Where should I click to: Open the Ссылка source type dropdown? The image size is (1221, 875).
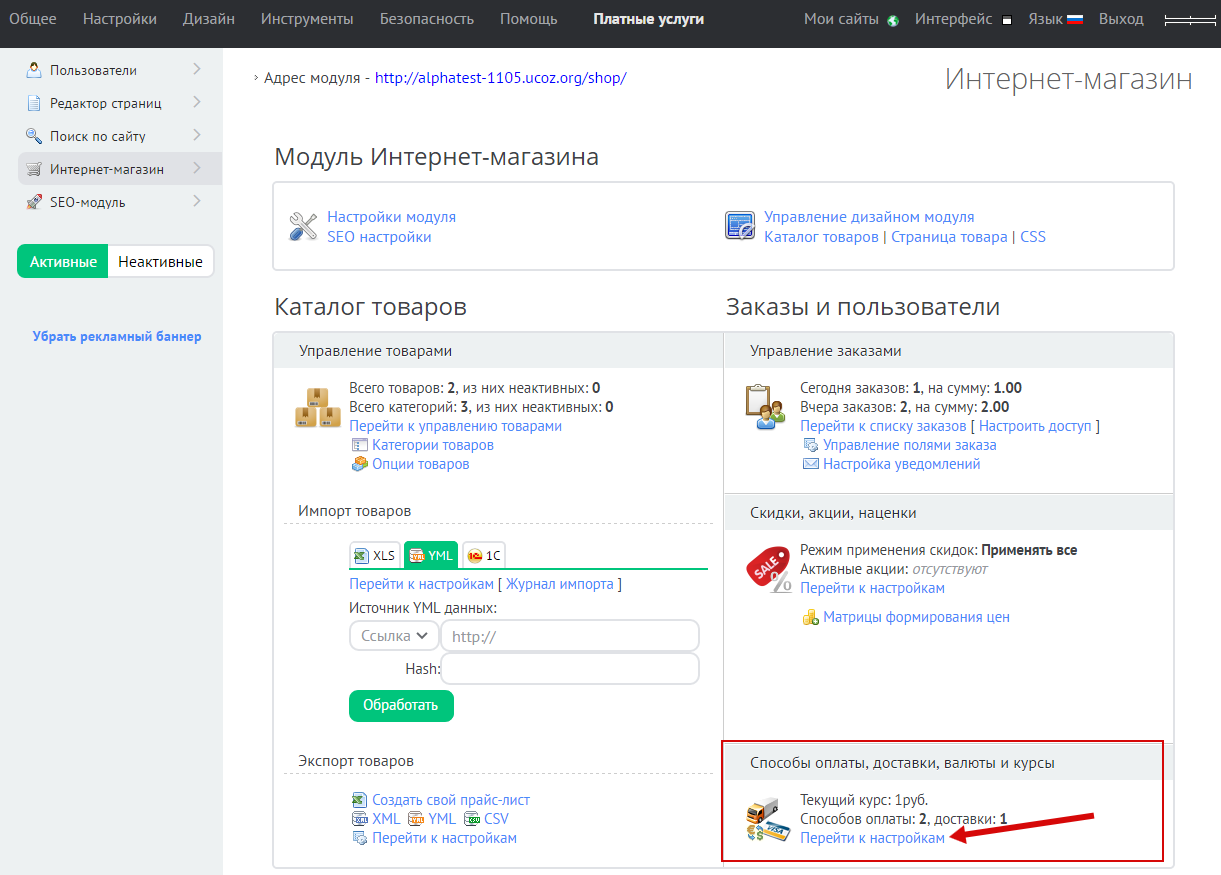(x=394, y=636)
